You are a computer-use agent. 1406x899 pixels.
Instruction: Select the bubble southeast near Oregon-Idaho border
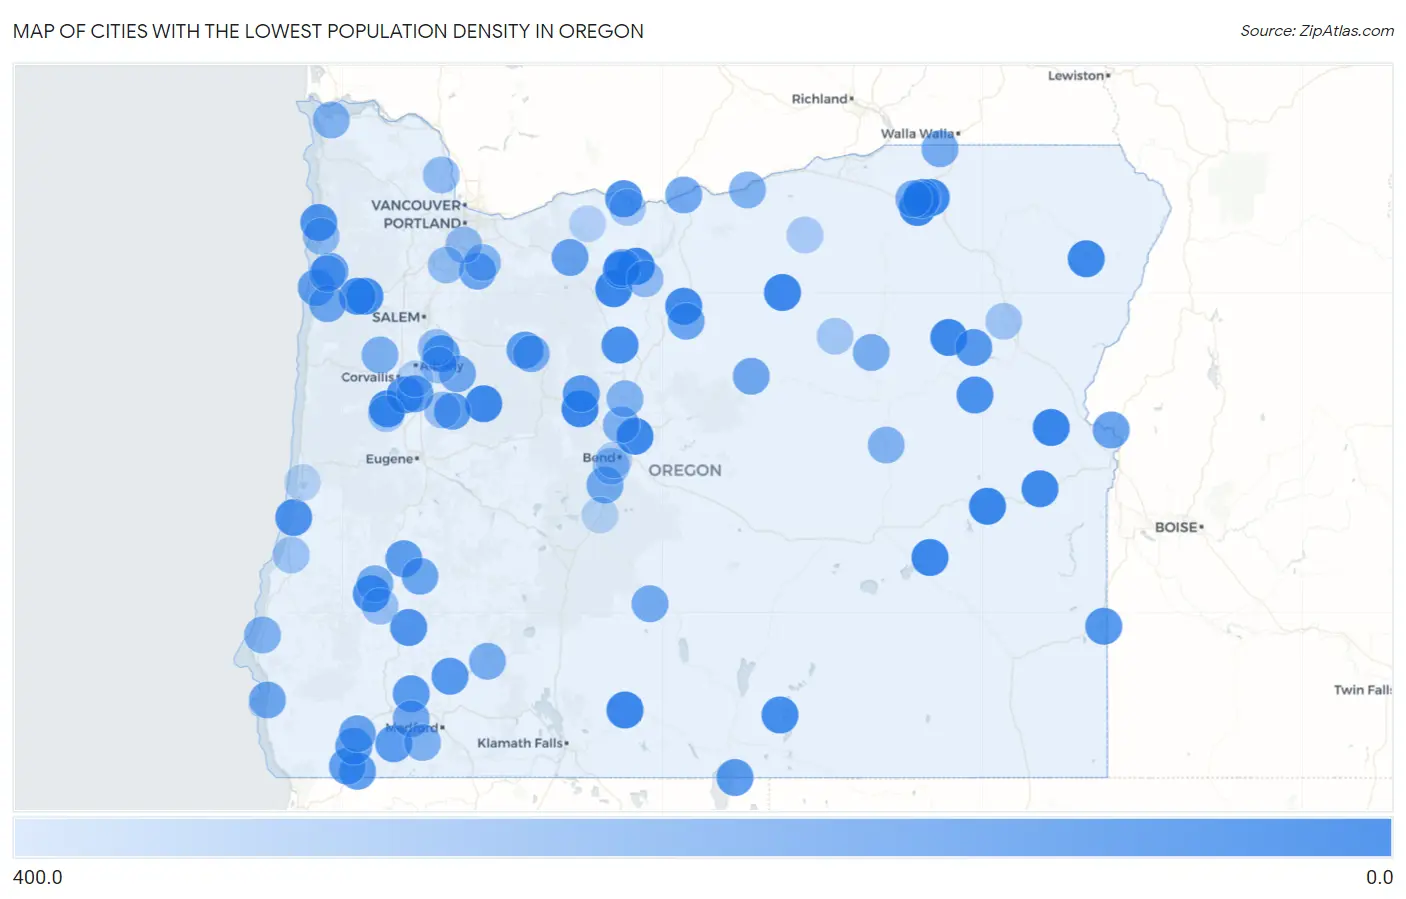(1104, 627)
